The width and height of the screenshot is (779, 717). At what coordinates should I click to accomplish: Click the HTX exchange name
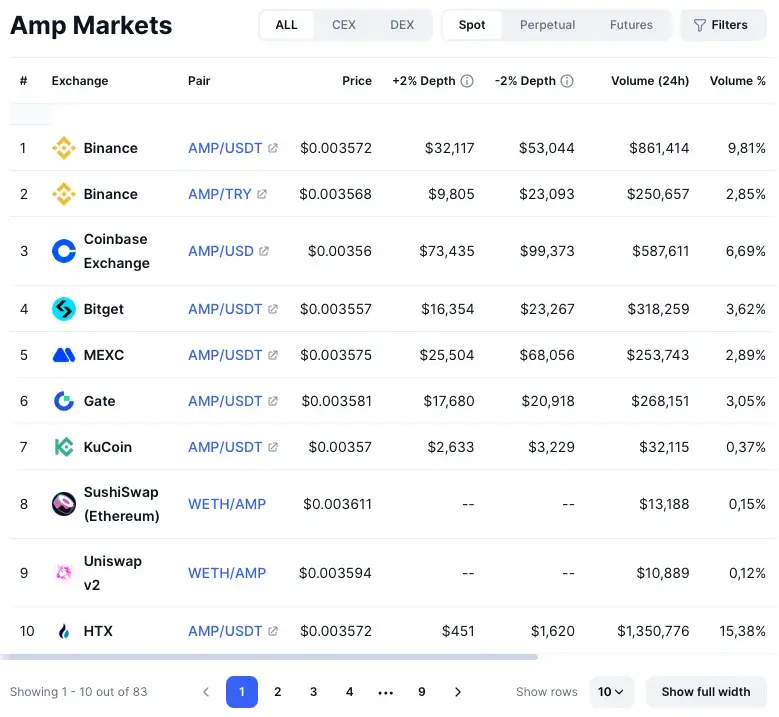click(x=98, y=631)
